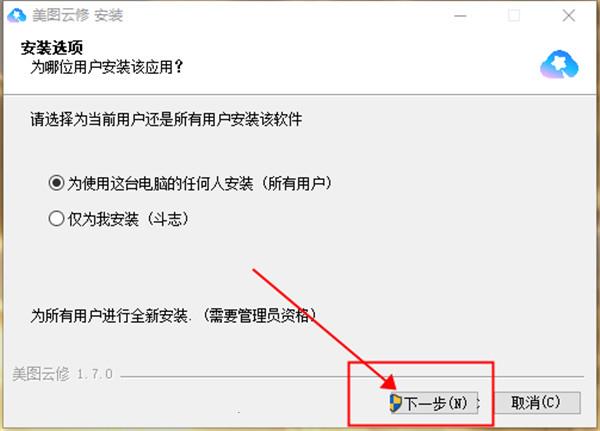Click the UAC shield icon on 下一步 button

click(395, 403)
